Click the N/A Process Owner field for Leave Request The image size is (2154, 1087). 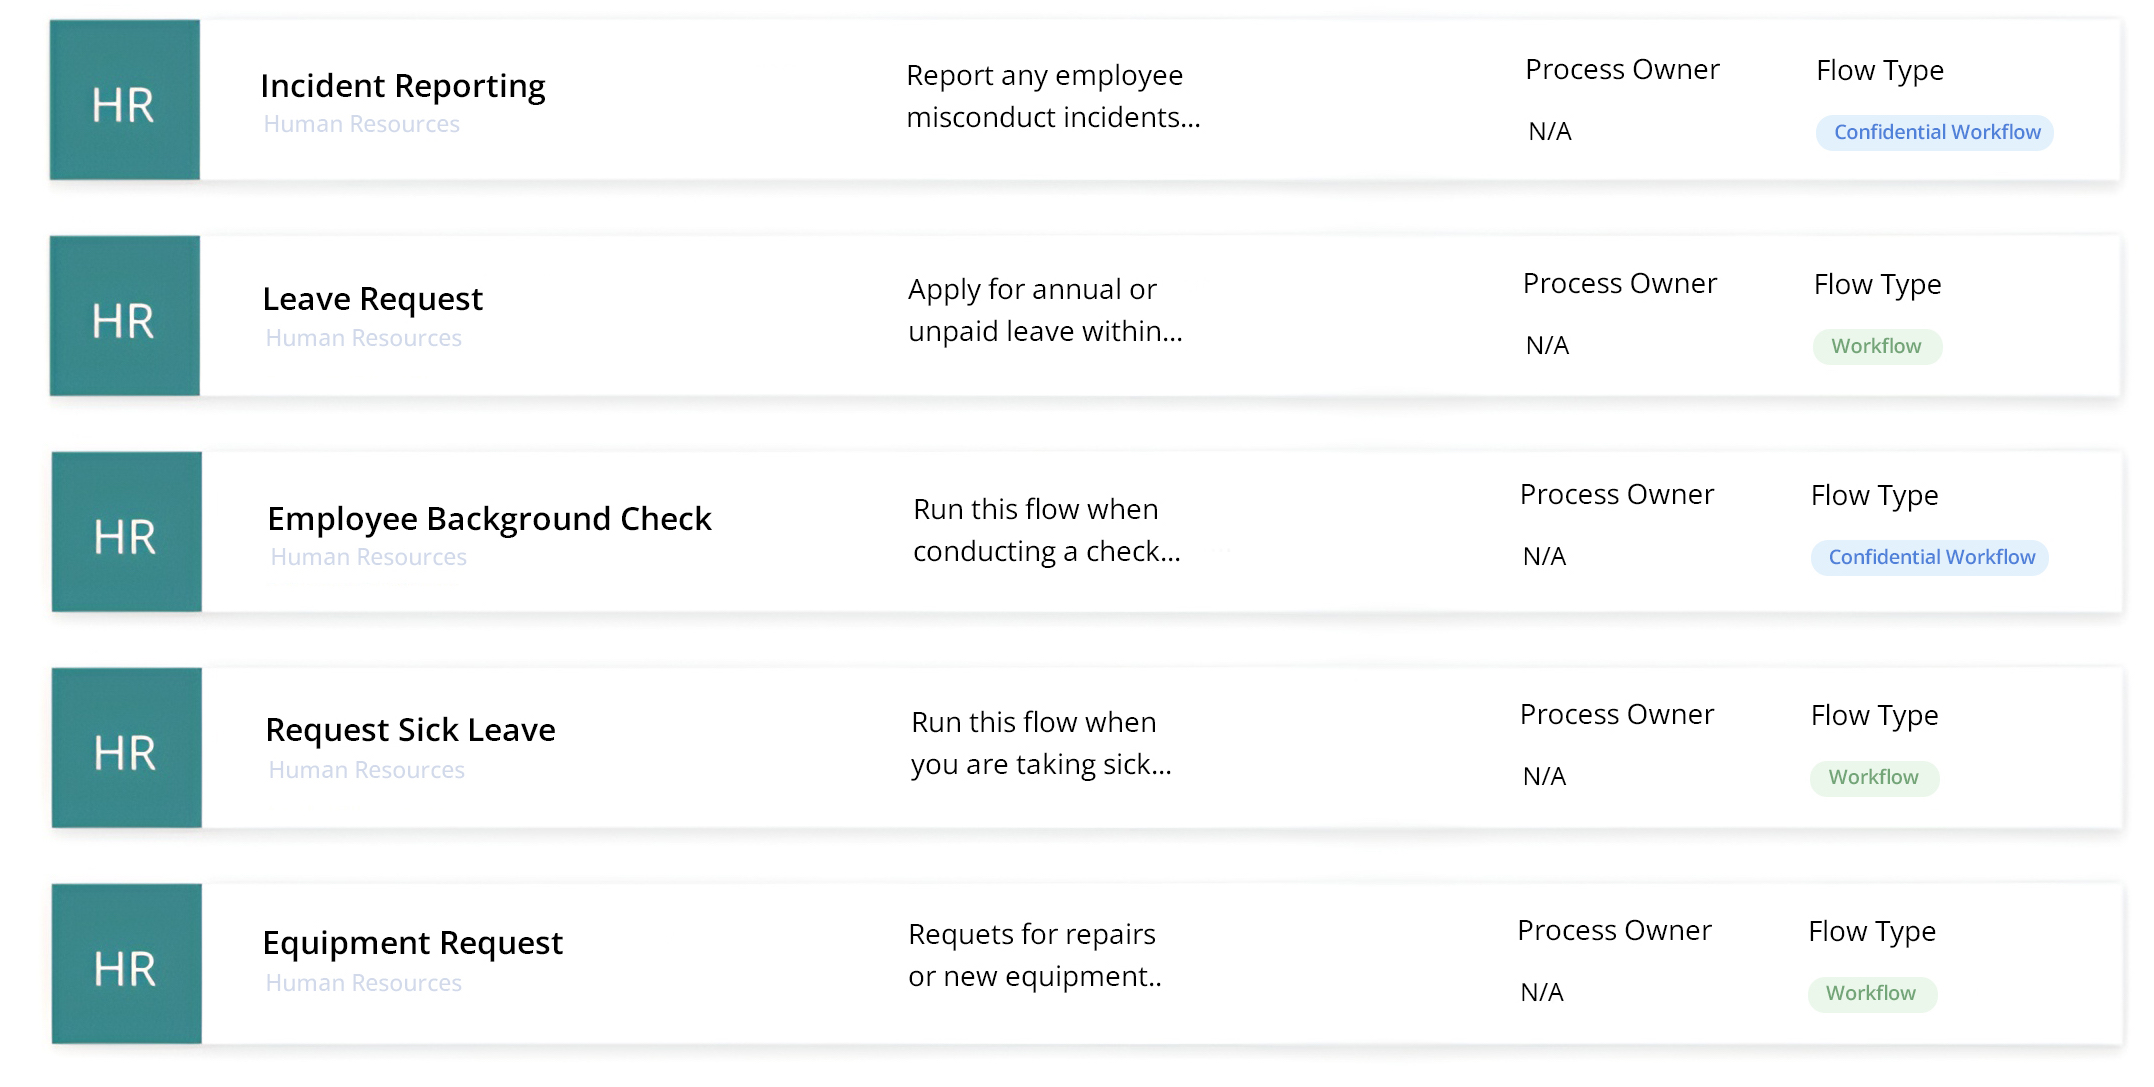click(1548, 345)
